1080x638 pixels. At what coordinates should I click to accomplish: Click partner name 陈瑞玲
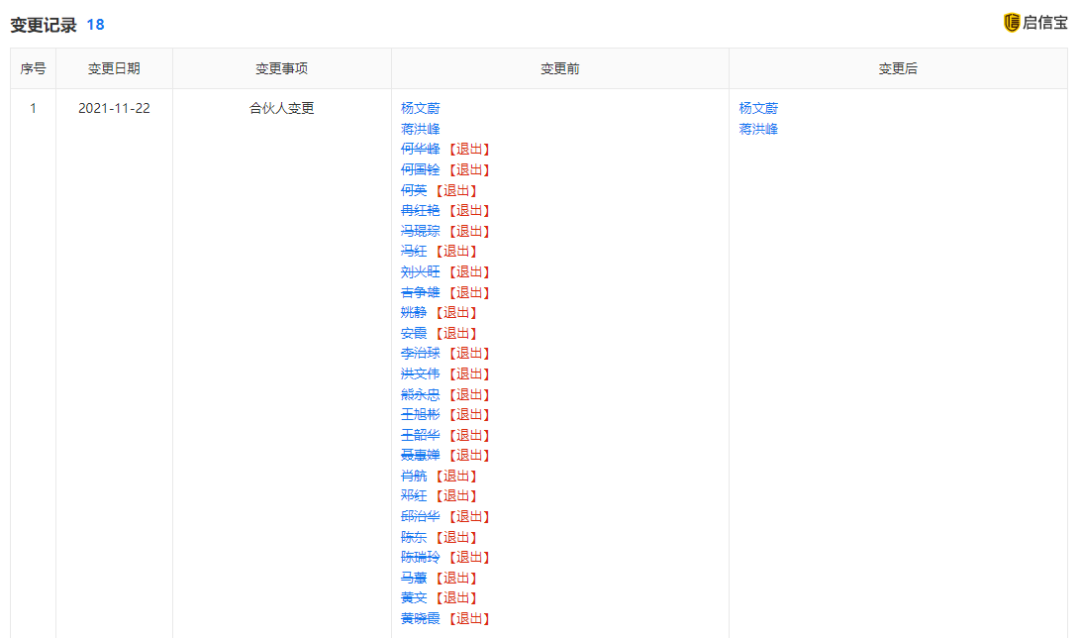420,557
